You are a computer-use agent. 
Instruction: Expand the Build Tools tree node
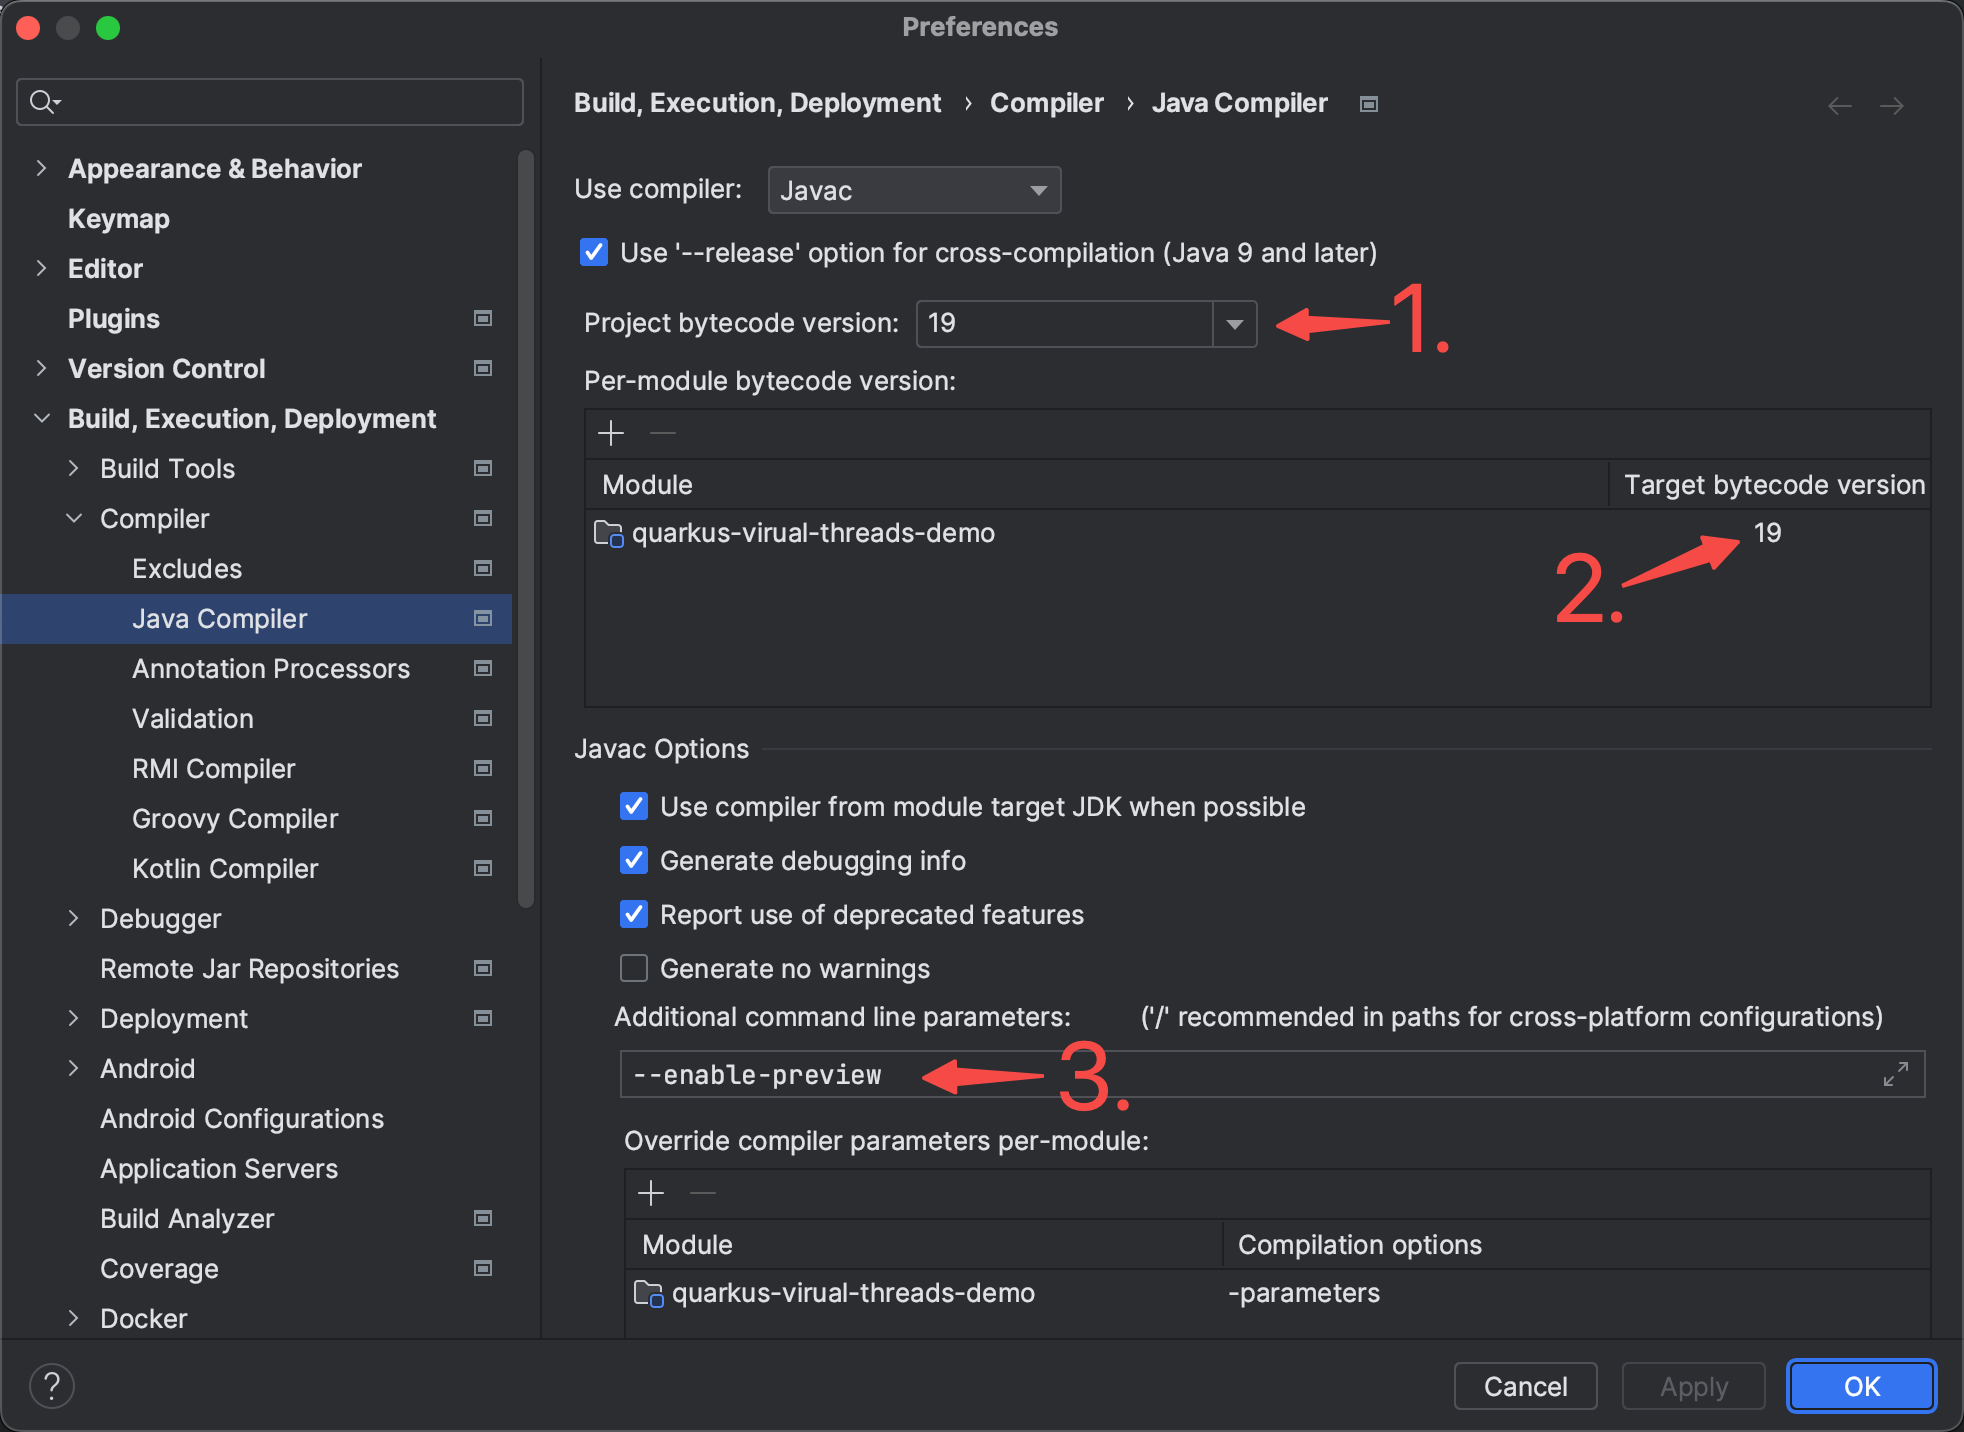(73, 468)
